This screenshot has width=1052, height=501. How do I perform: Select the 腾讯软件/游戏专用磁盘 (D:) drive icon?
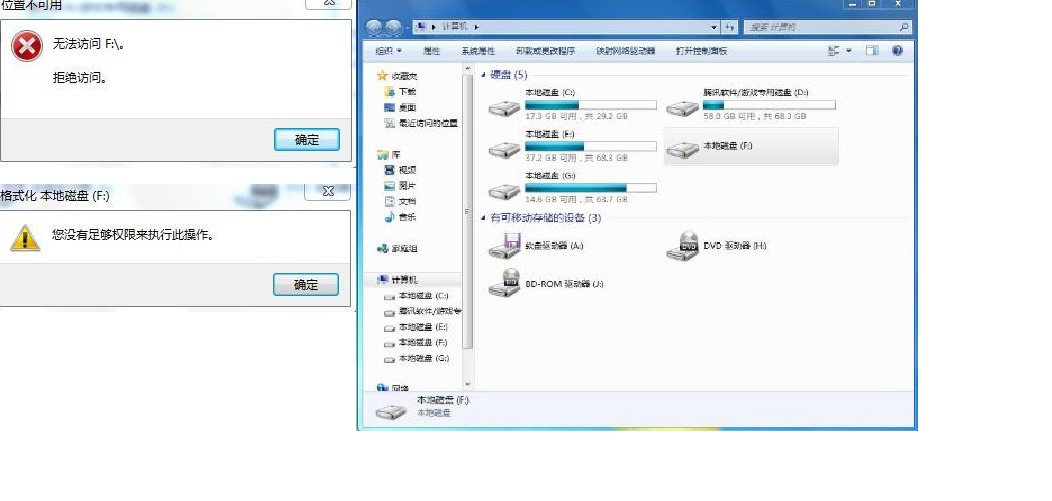point(683,107)
